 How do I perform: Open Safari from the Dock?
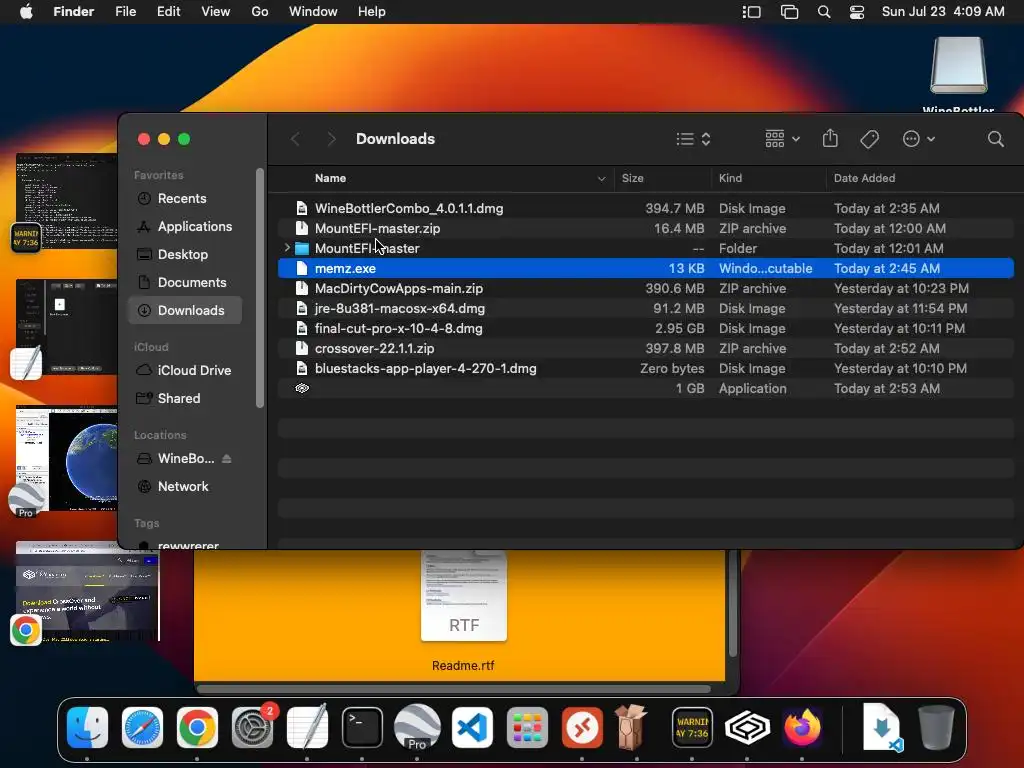[x=142, y=728]
